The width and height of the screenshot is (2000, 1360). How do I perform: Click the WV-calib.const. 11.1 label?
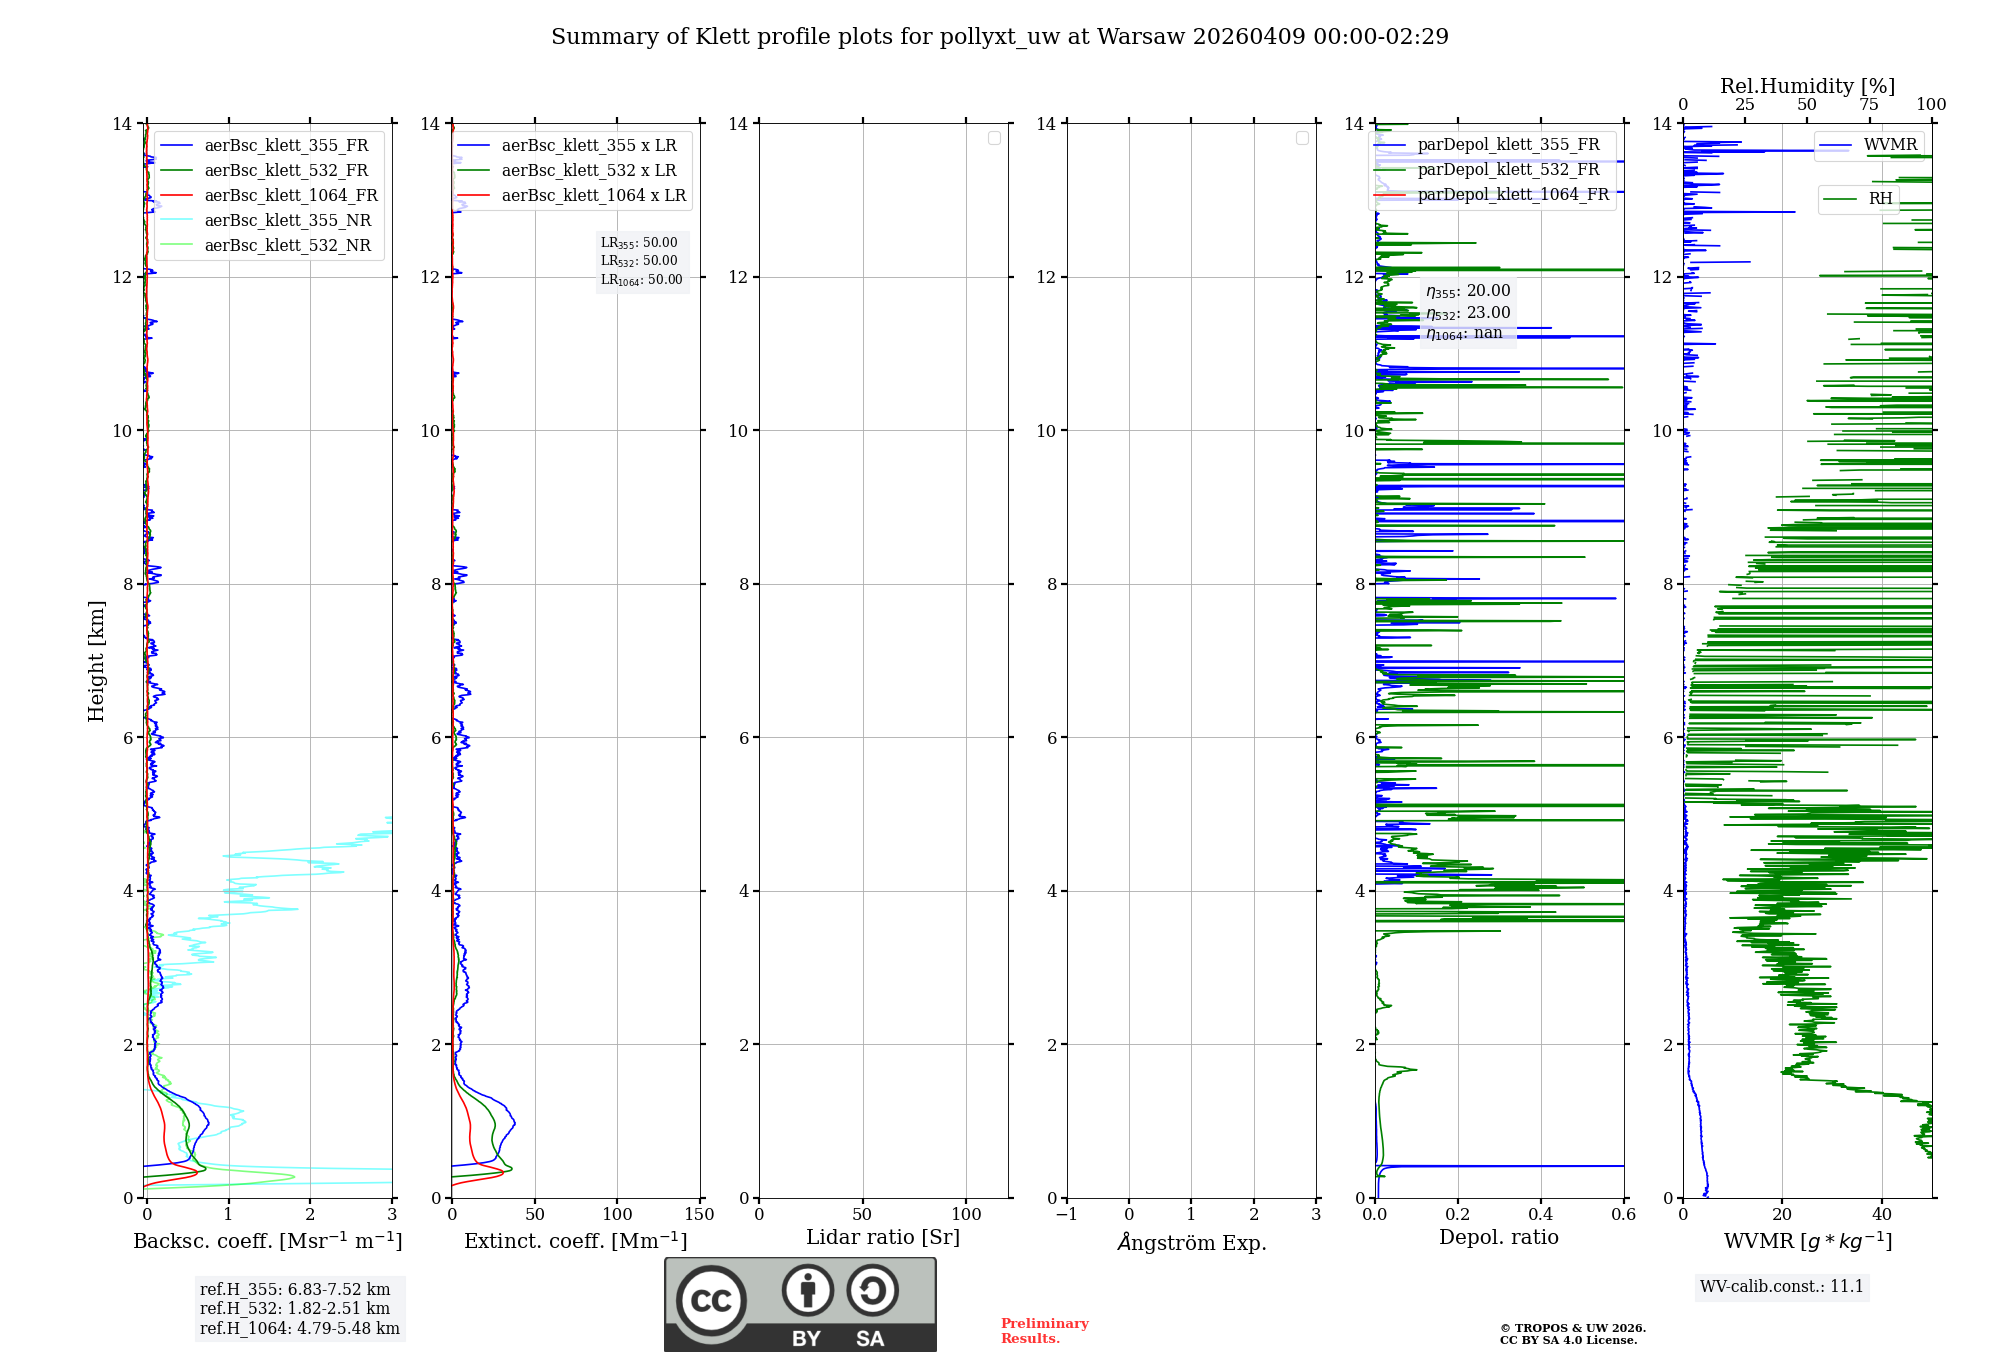tap(1781, 1286)
